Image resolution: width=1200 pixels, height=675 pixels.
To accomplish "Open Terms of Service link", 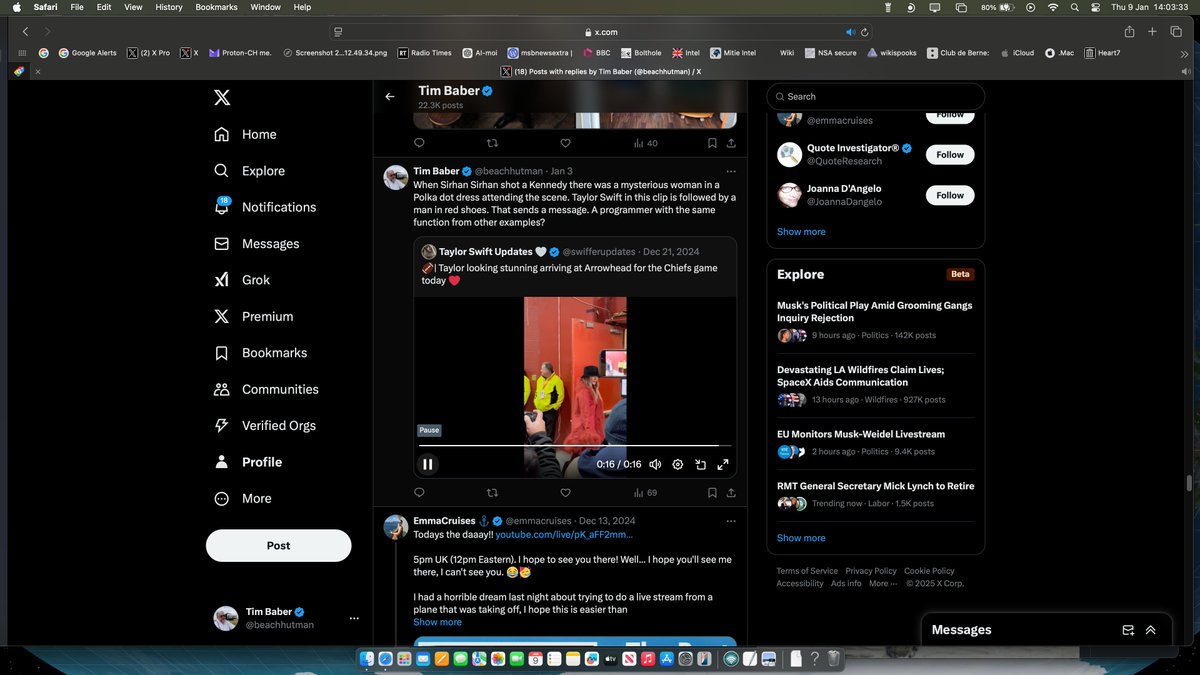I will (x=807, y=571).
